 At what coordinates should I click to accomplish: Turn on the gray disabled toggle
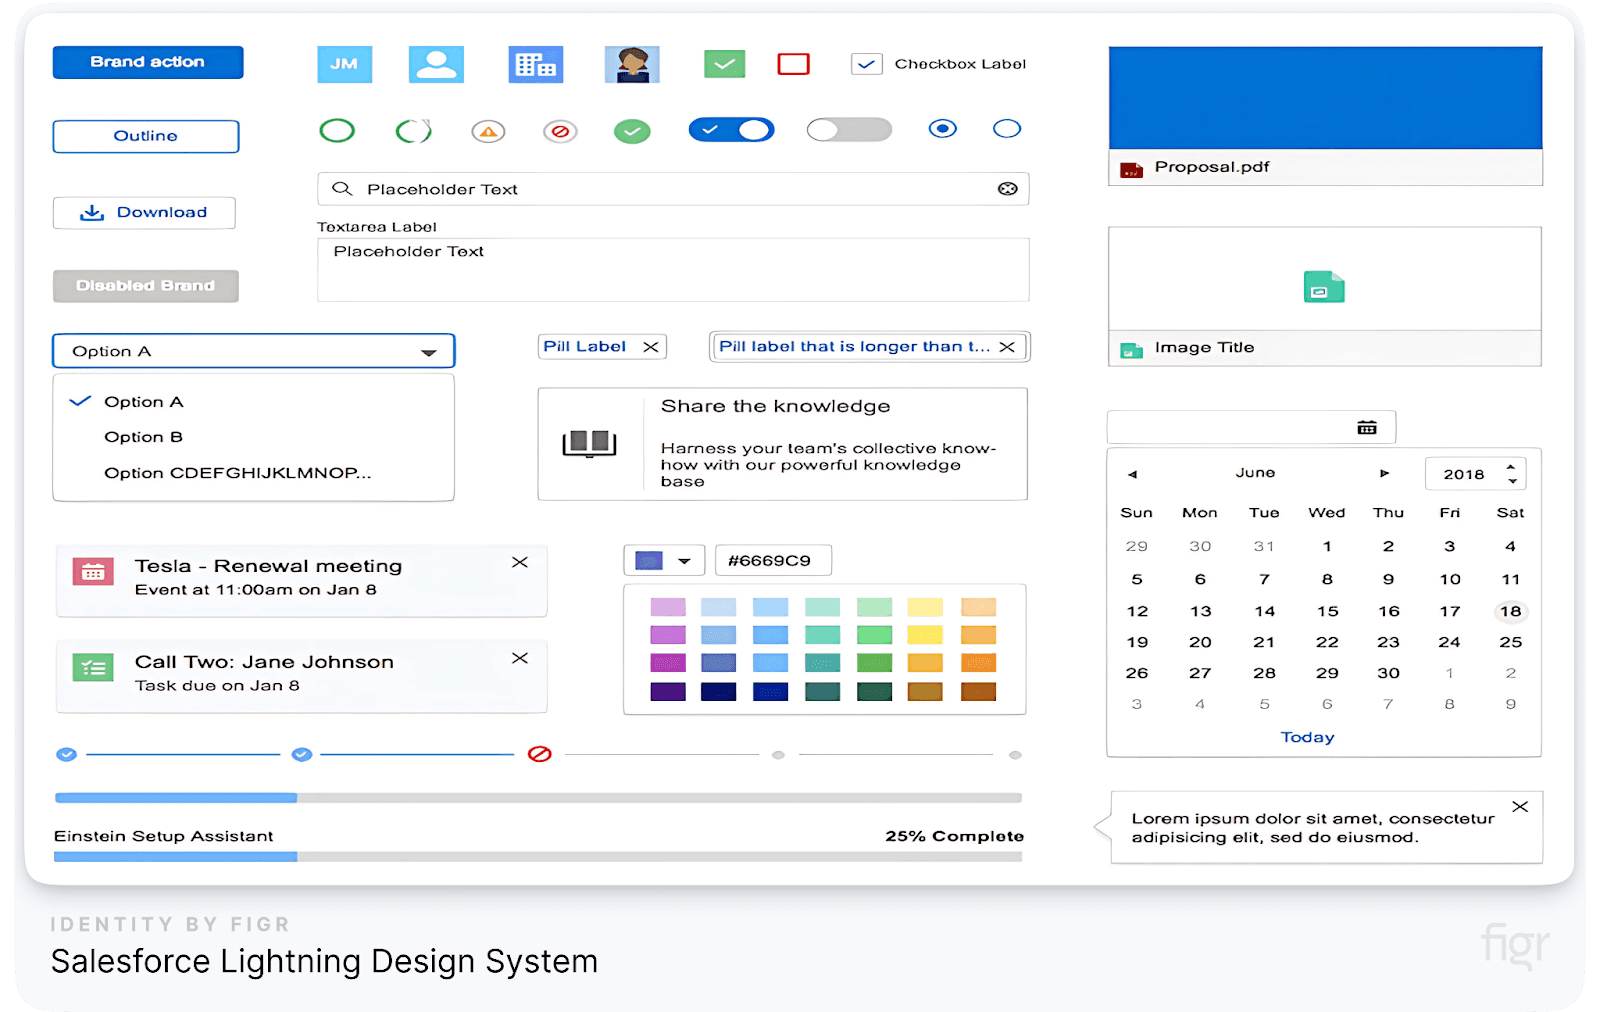click(x=849, y=130)
